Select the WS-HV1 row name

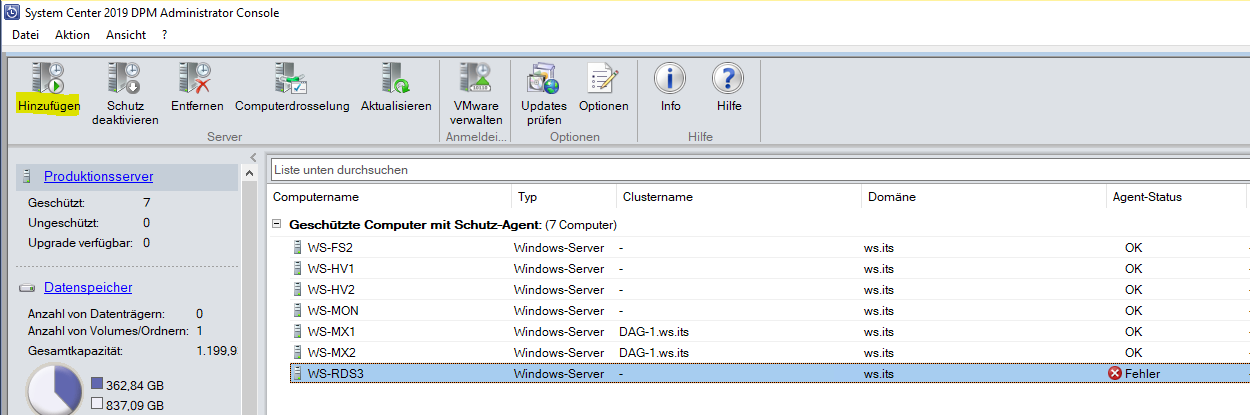(331, 268)
